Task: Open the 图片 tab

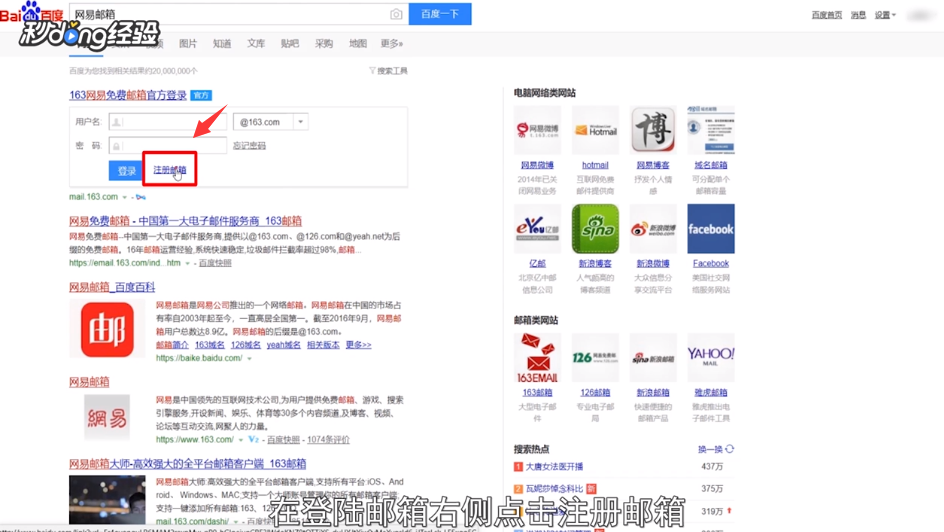Action: click(188, 43)
